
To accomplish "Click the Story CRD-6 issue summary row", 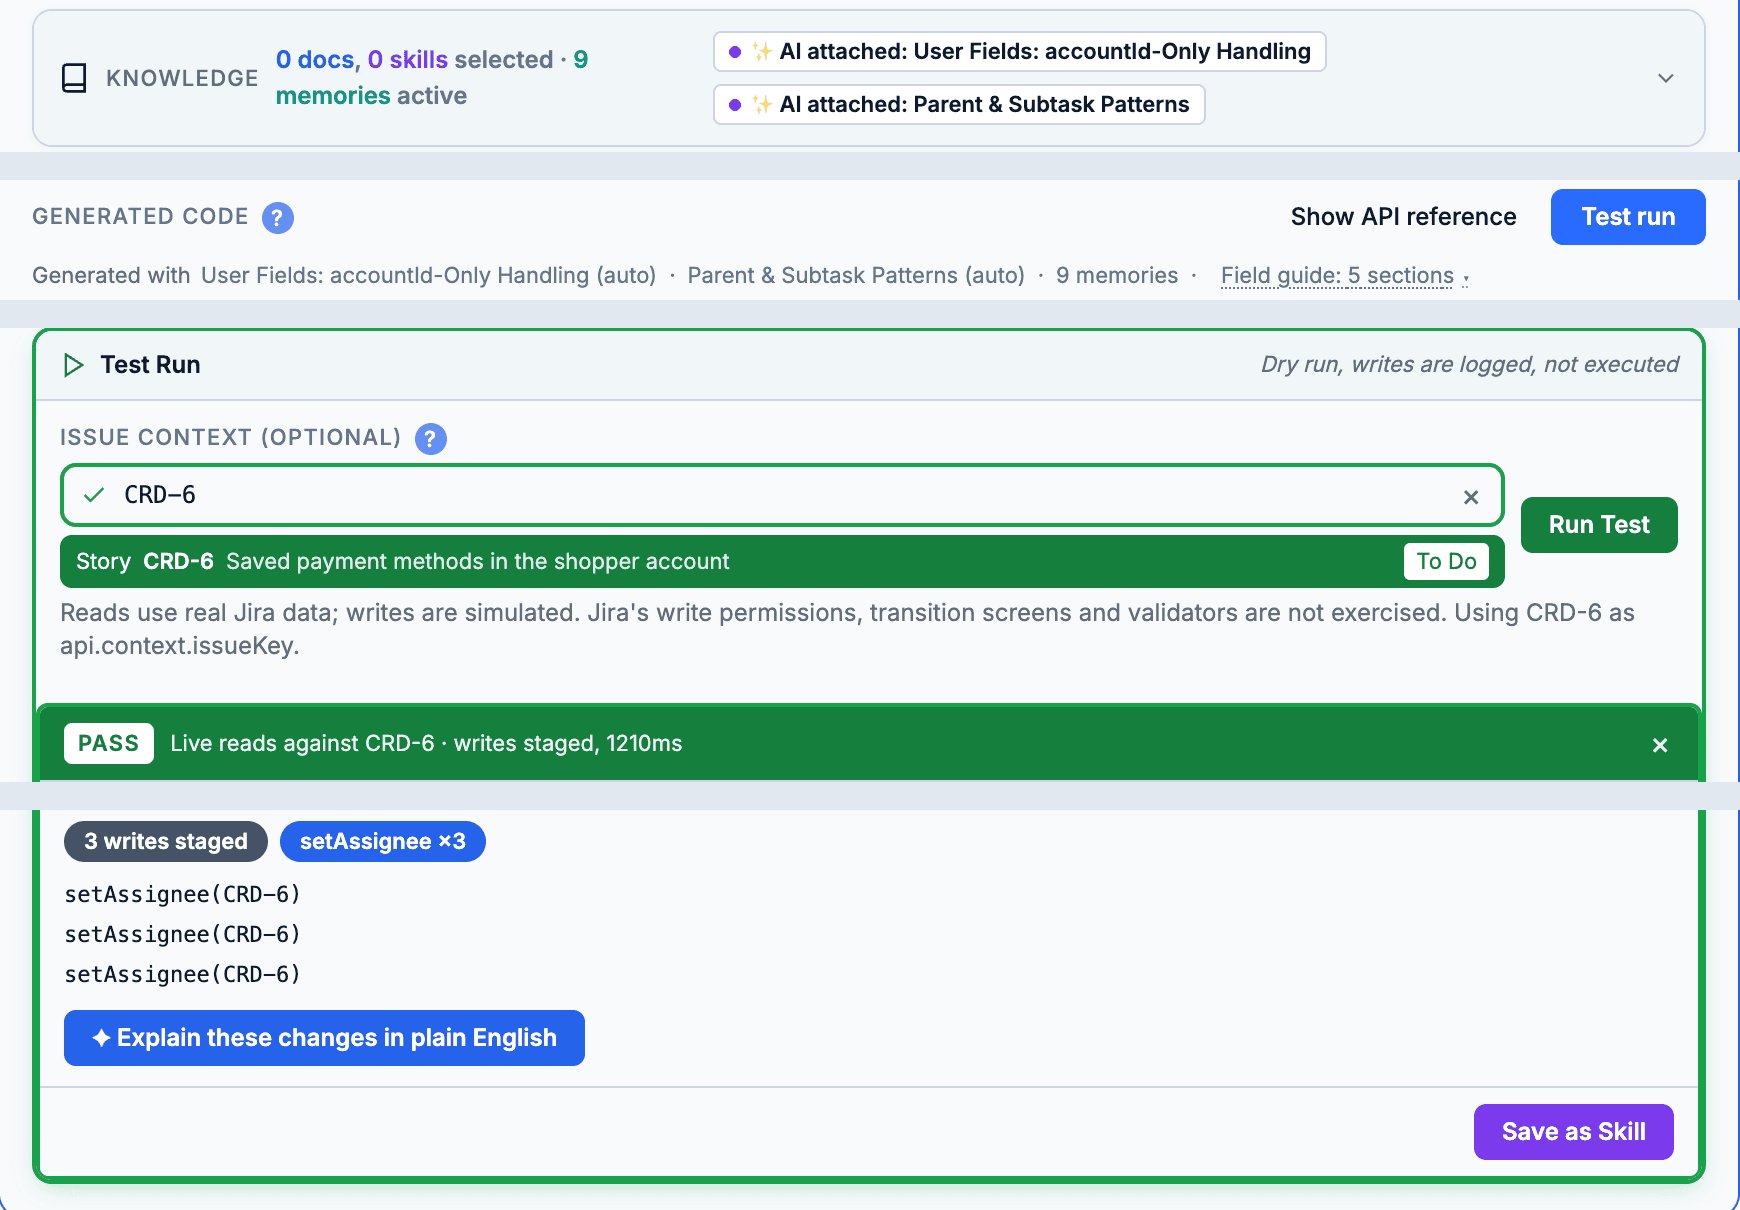I will tap(782, 562).
